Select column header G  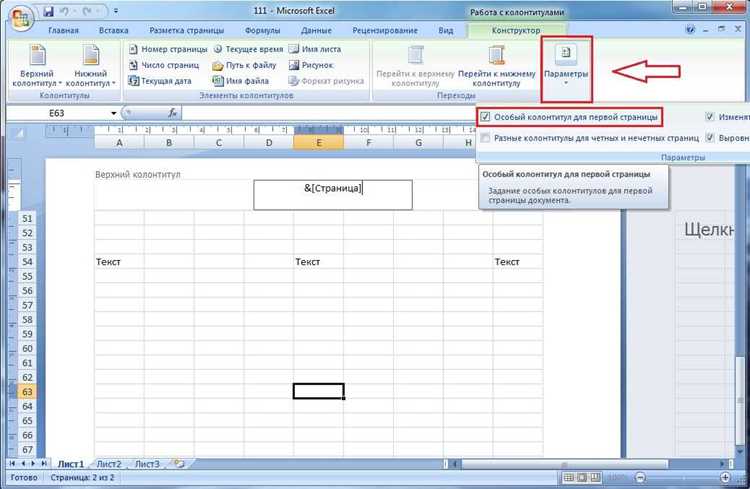click(419, 143)
